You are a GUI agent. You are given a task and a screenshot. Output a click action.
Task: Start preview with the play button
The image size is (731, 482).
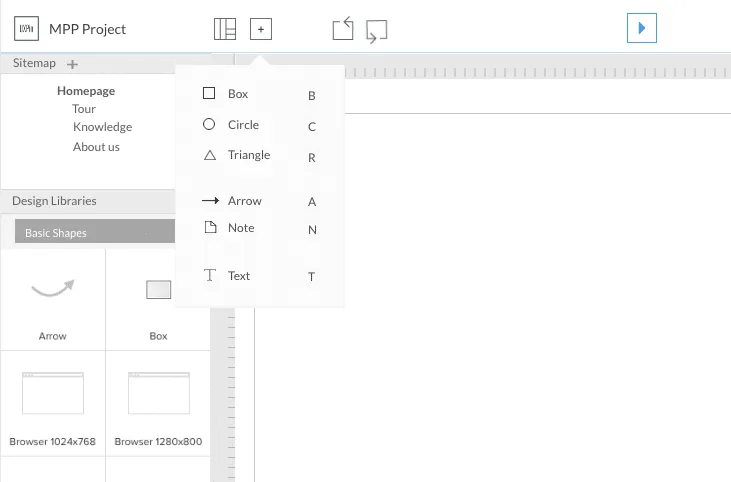click(x=641, y=28)
